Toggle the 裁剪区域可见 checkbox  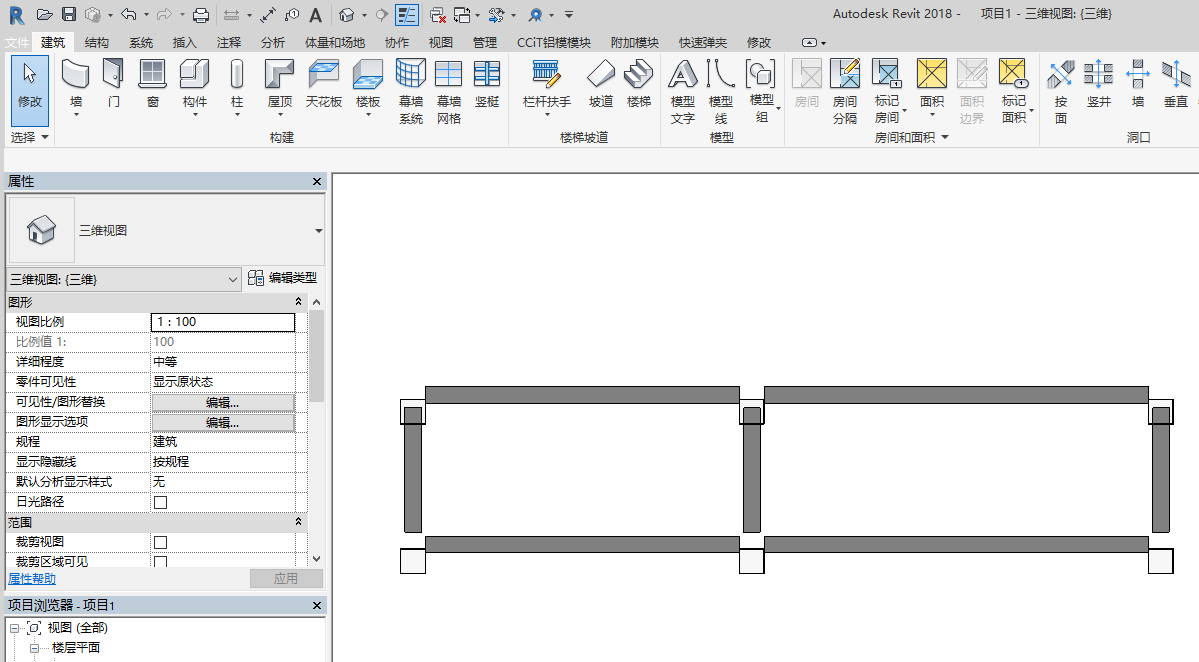(161, 562)
